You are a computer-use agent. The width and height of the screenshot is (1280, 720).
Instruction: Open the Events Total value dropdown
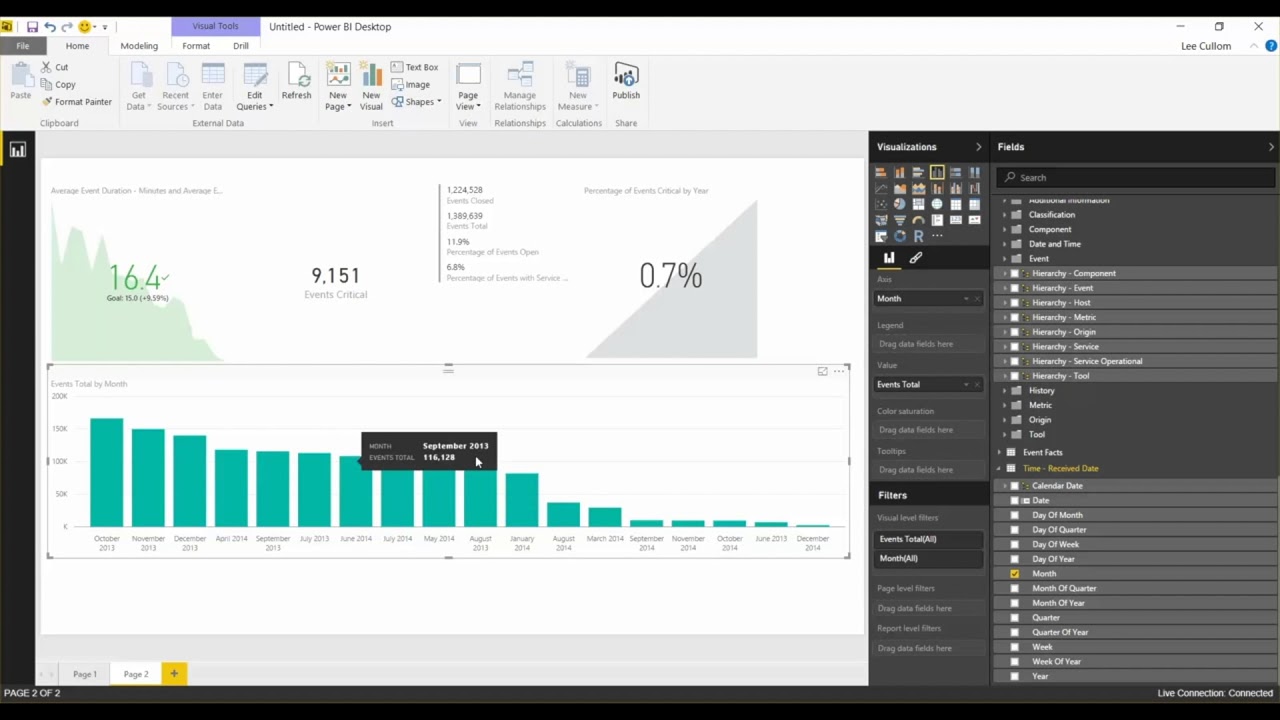966,385
